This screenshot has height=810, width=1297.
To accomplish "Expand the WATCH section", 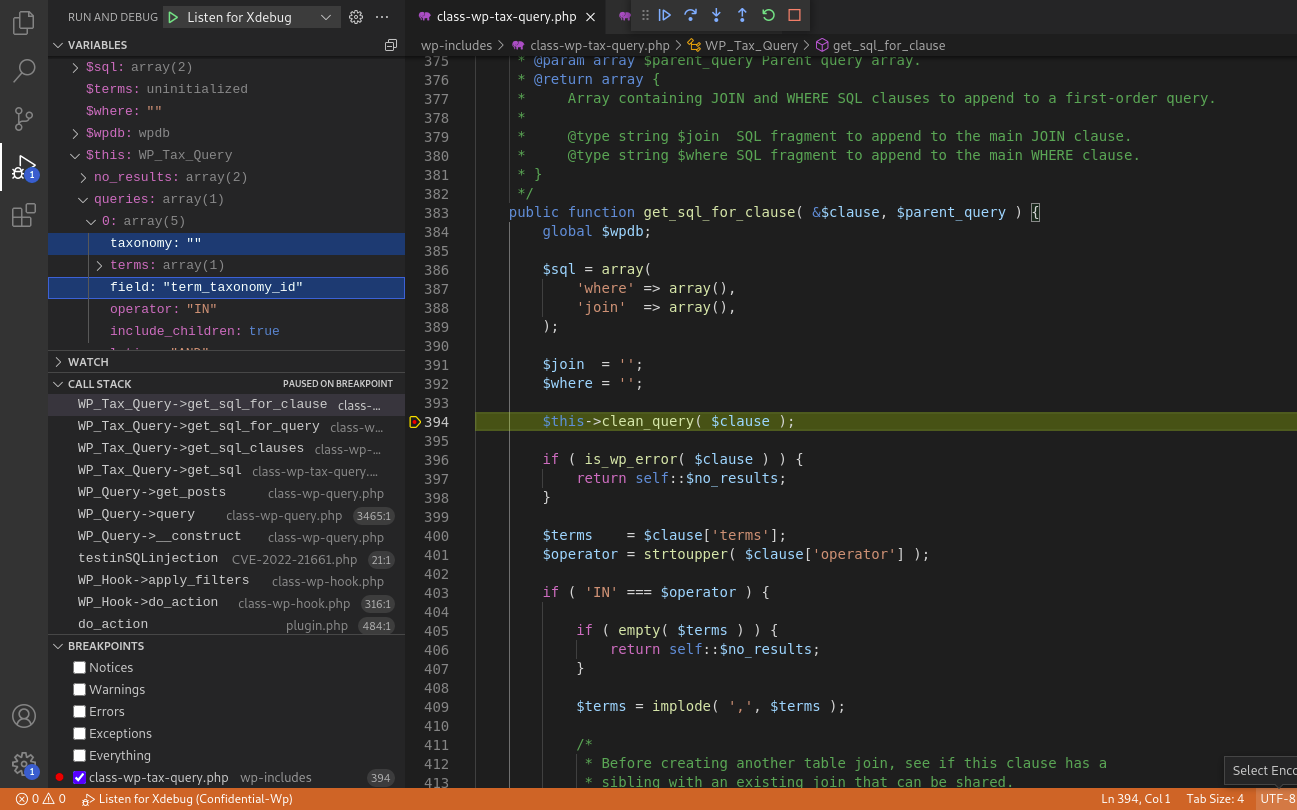I will point(89,361).
